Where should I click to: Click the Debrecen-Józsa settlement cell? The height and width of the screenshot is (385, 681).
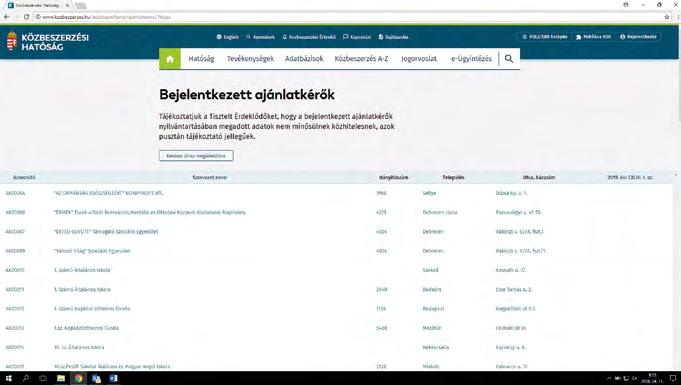click(440, 212)
